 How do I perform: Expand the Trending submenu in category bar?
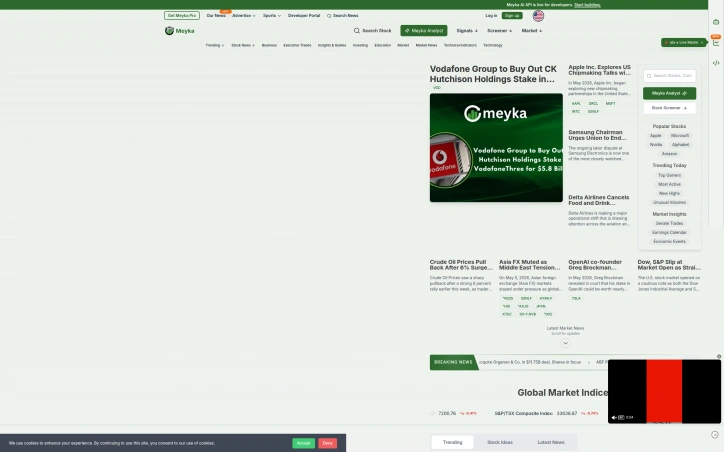(215, 45)
